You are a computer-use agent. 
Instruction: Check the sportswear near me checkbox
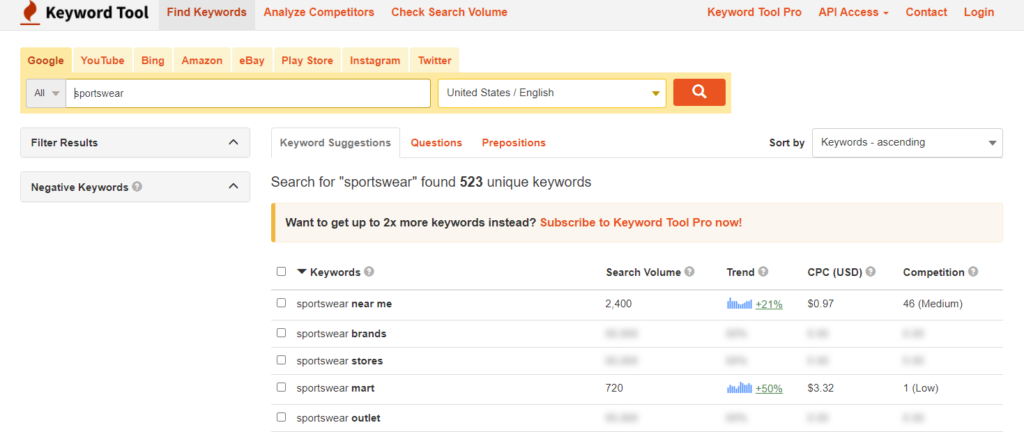point(281,303)
